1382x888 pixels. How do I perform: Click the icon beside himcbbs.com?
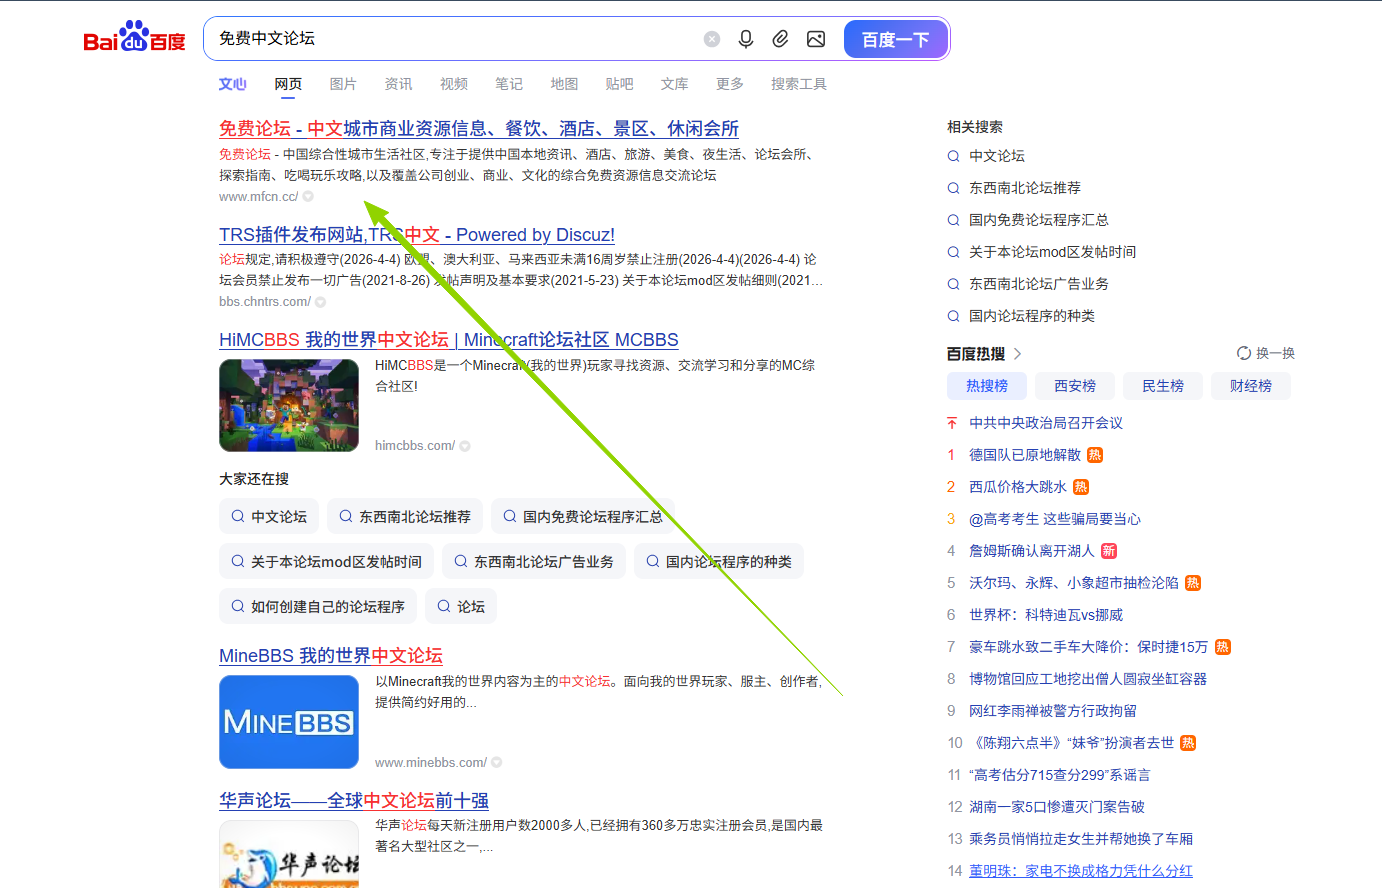click(x=465, y=446)
